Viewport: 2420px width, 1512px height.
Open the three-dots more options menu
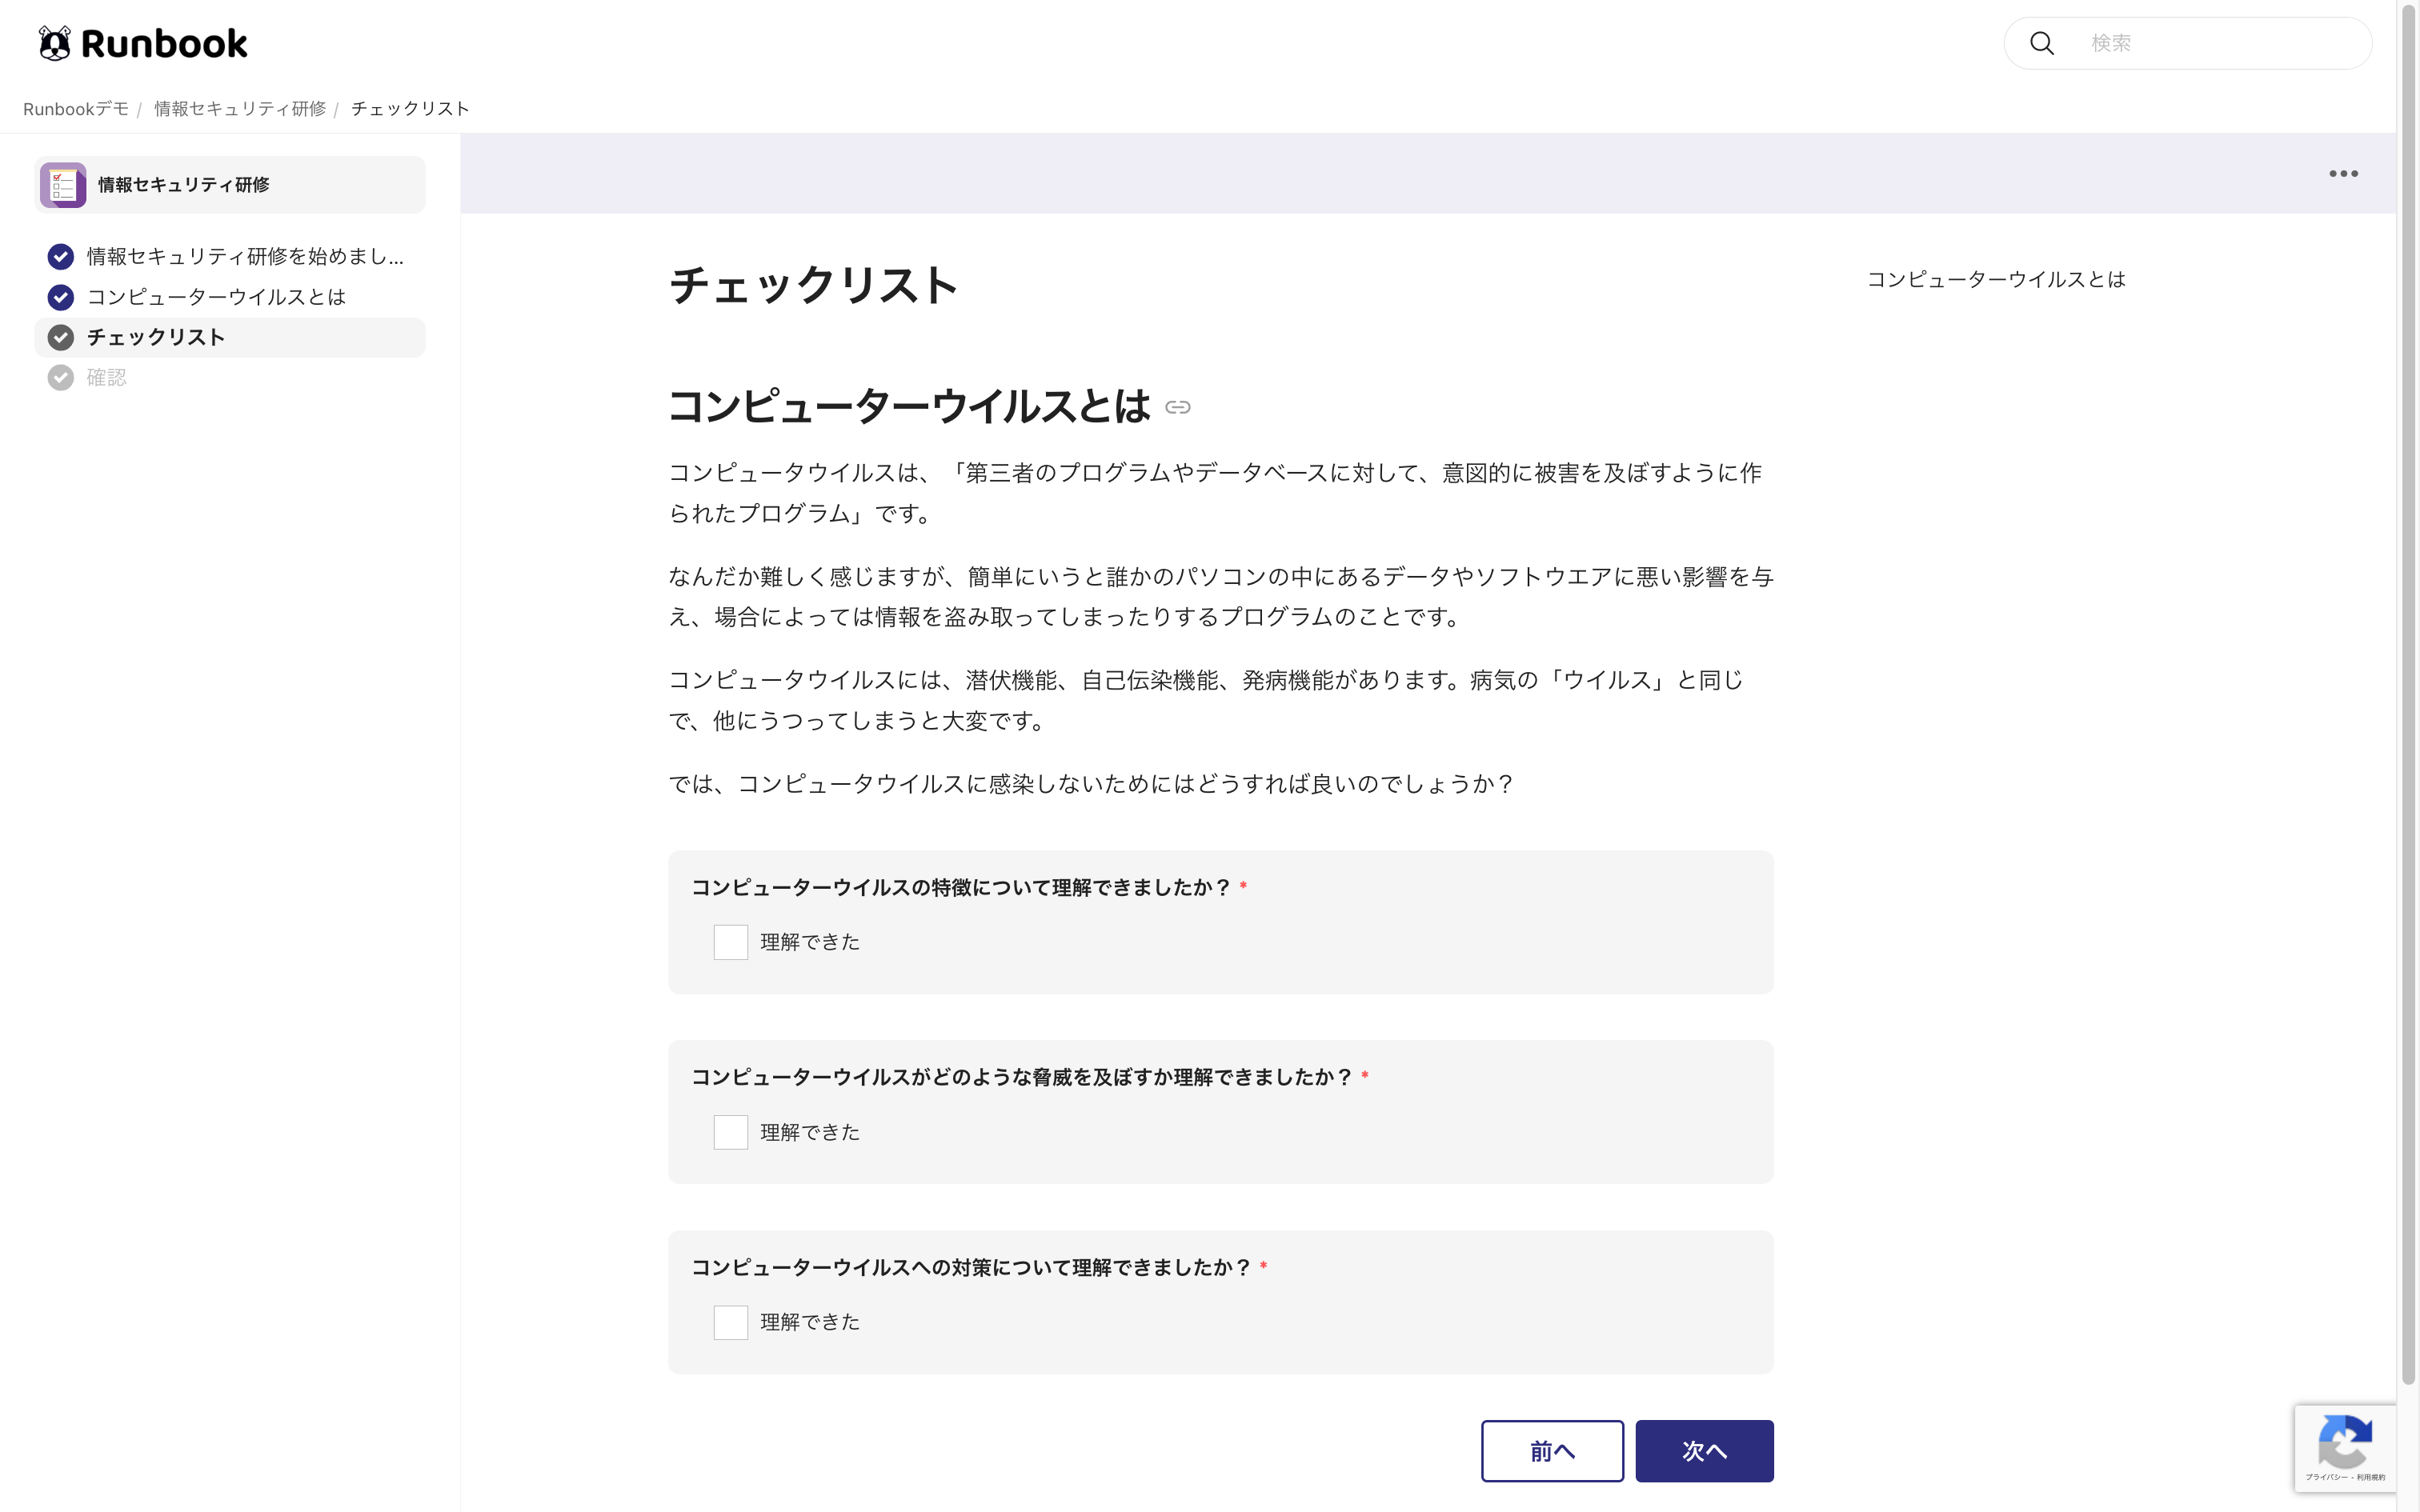click(x=2342, y=174)
